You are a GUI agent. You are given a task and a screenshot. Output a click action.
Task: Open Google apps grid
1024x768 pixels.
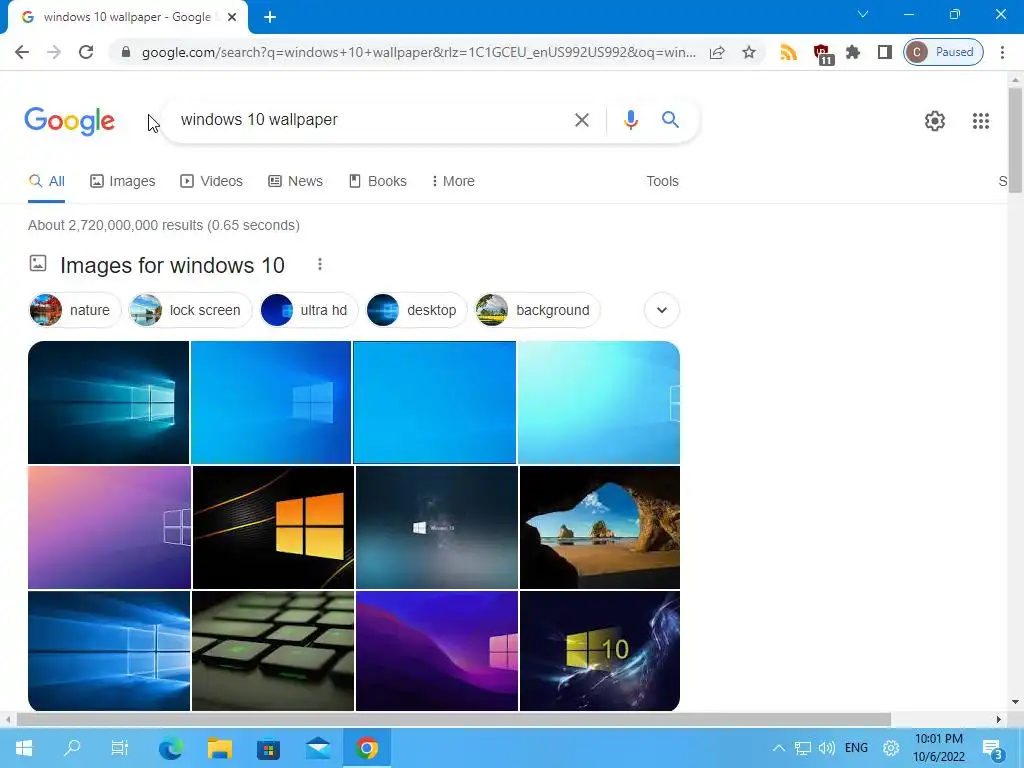click(980, 121)
